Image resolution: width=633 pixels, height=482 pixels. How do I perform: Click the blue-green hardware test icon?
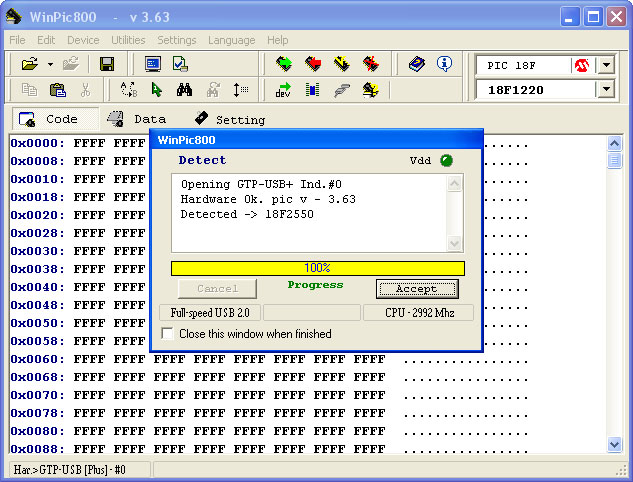click(x=312, y=90)
